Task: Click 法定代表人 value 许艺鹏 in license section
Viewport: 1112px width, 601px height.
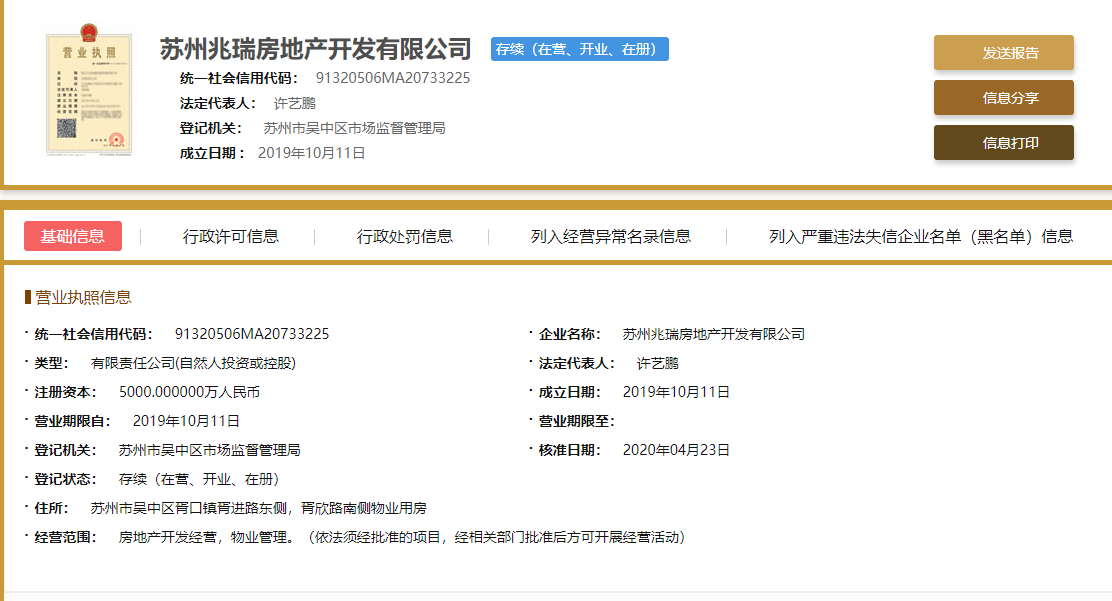Action: (x=657, y=363)
